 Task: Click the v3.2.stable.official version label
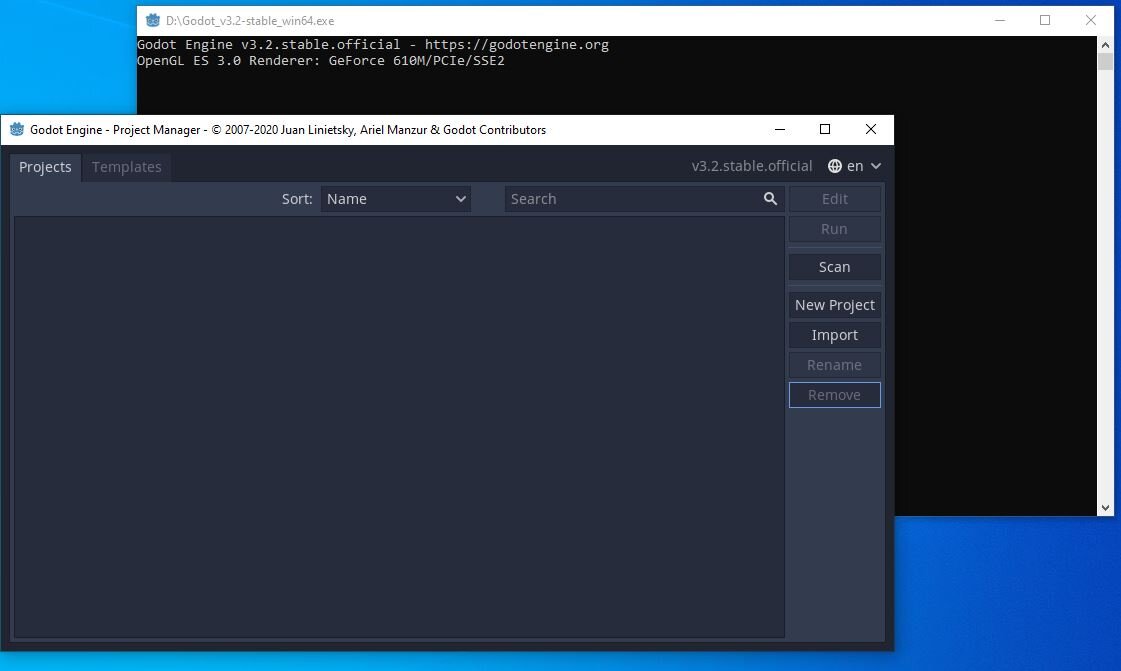[751, 166]
